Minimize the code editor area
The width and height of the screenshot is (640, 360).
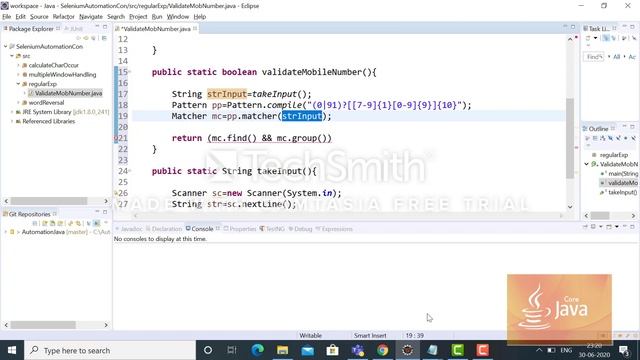pos(565,27)
